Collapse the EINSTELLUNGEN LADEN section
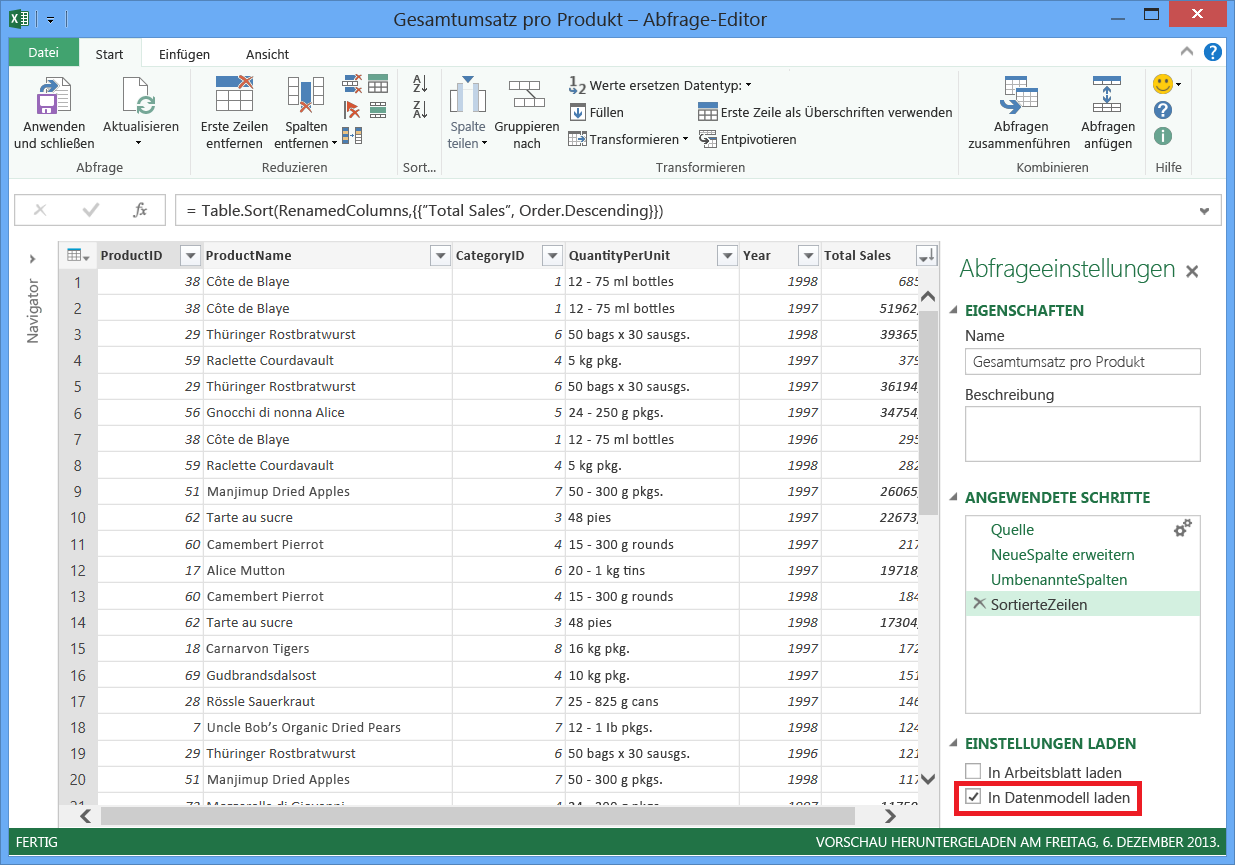This screenshot has height=865, width=1235. point(953,744)
